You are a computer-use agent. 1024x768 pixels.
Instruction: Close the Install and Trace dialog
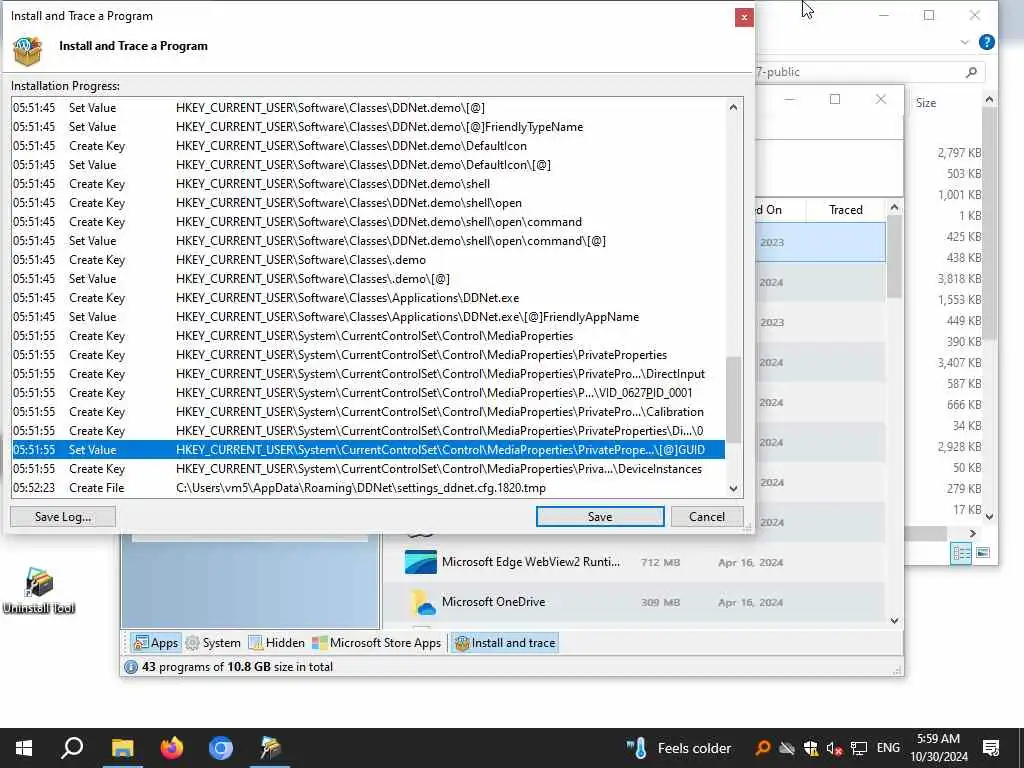(x=744, y=18)
